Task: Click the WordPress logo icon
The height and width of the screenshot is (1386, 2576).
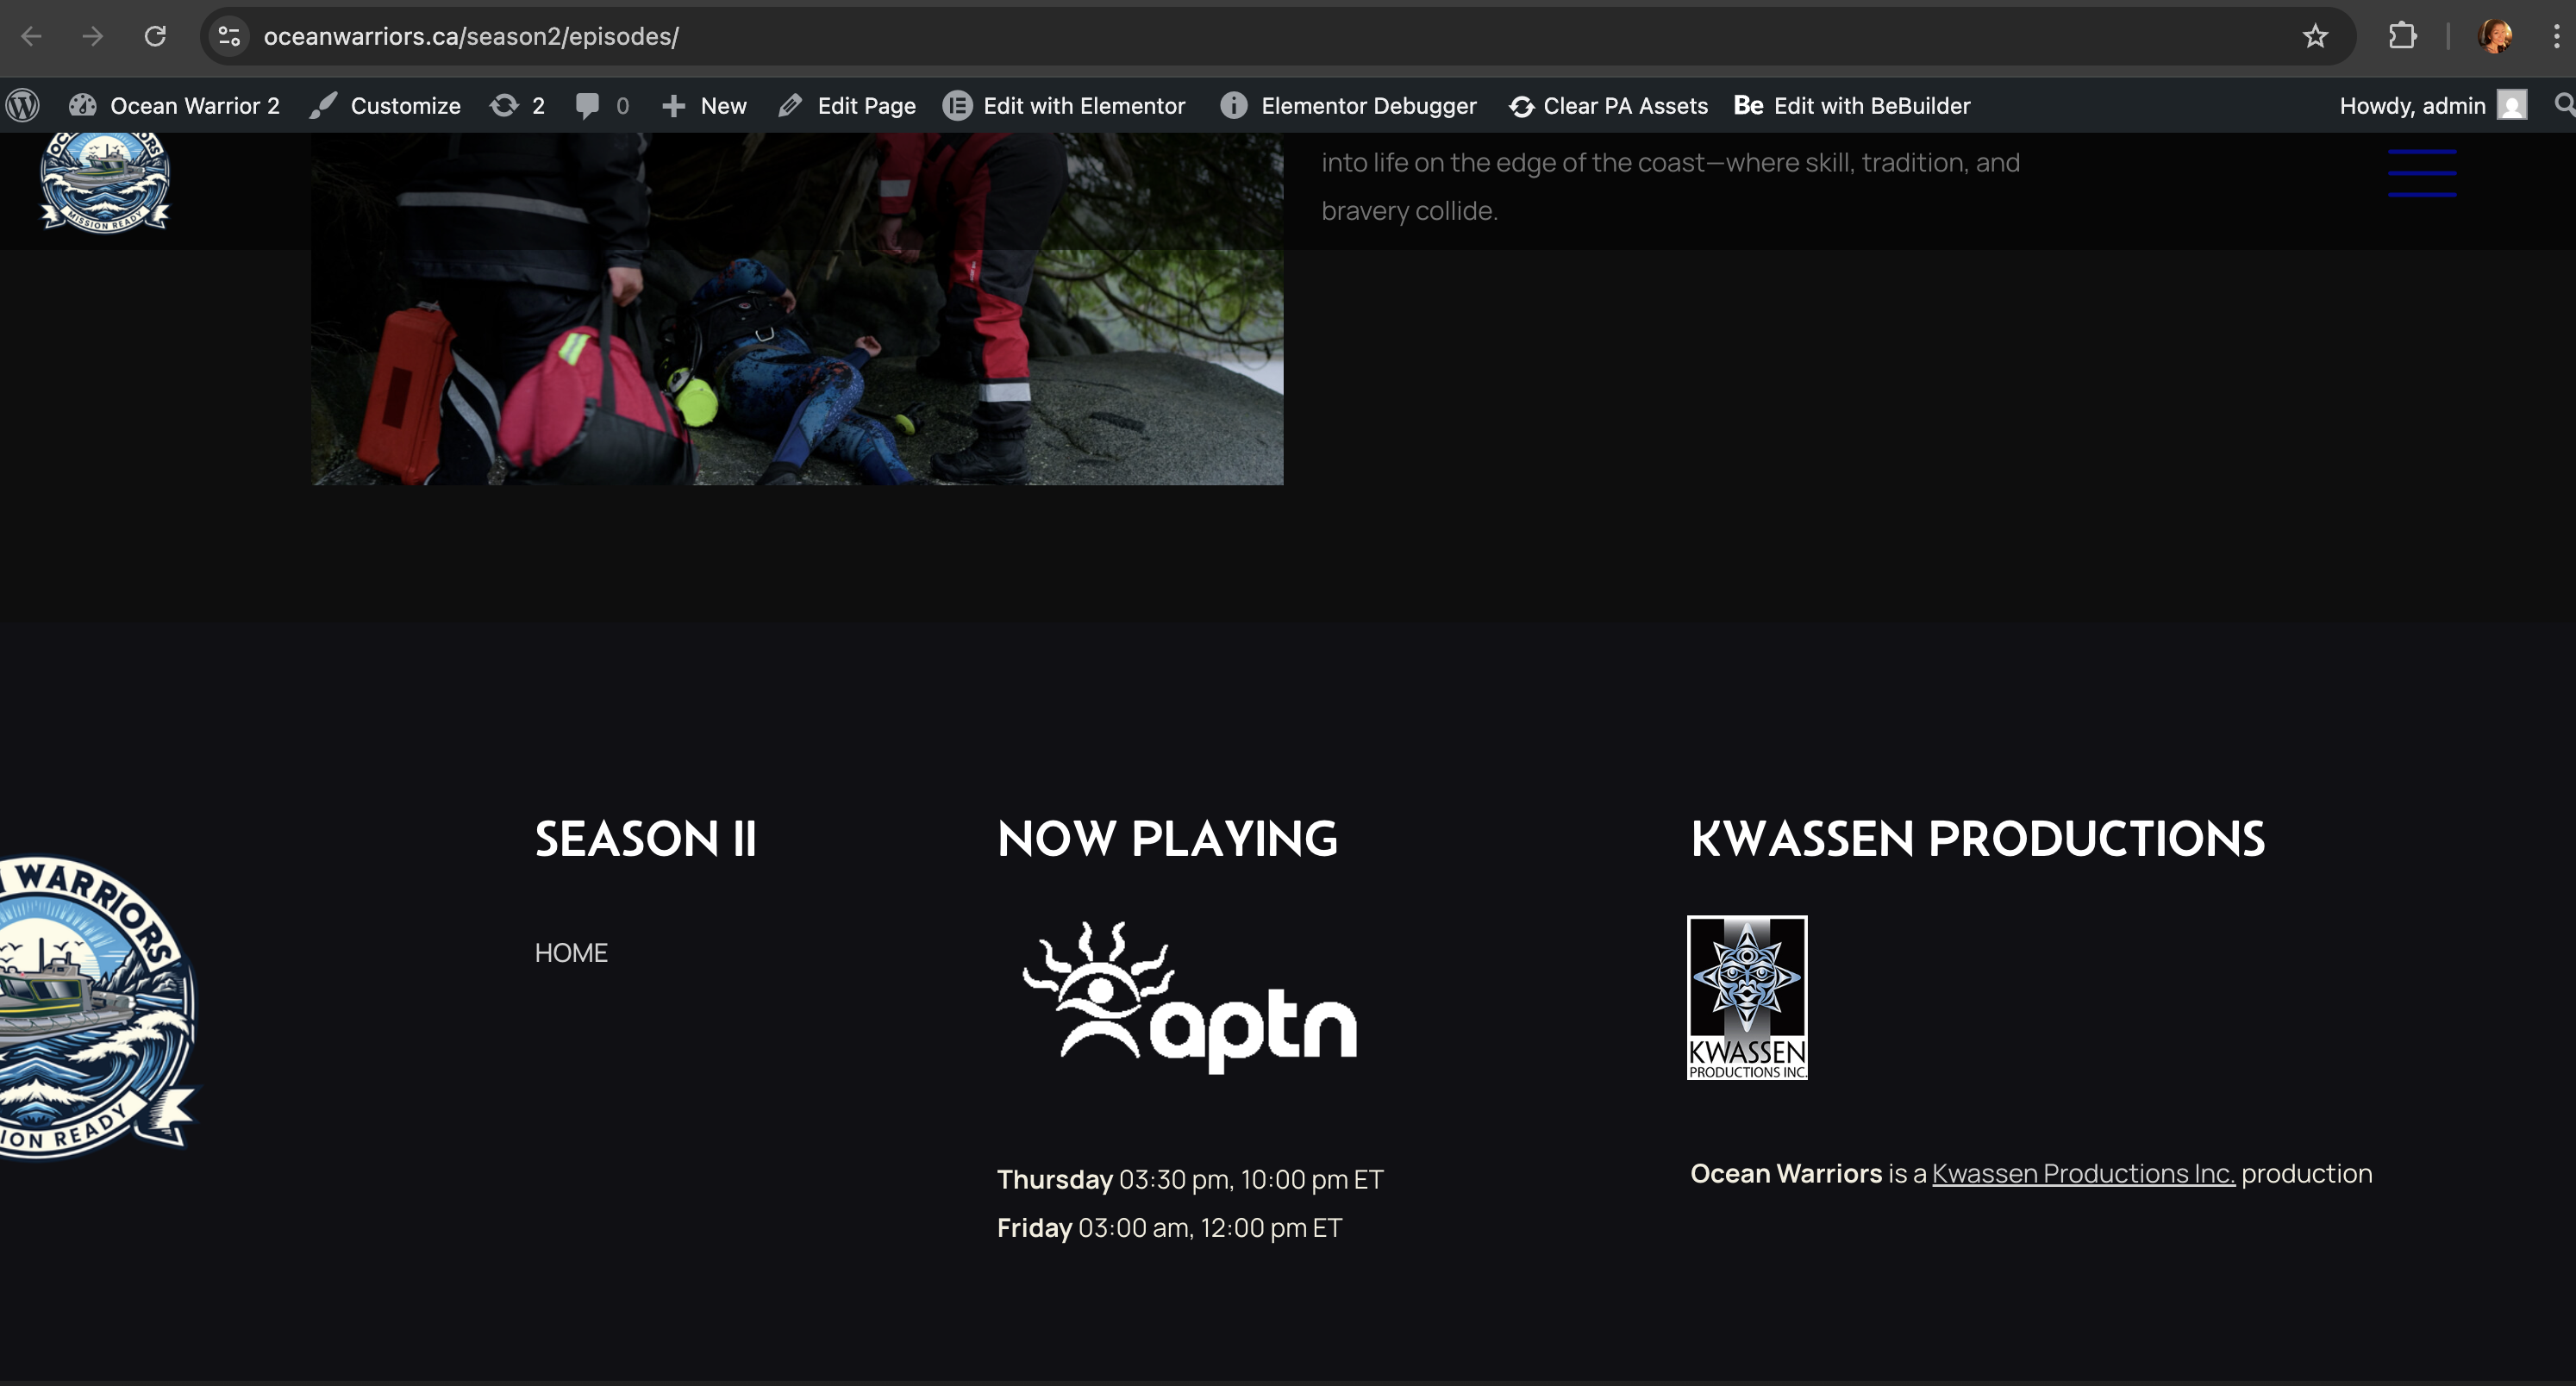Action: (x=22, y=105)
